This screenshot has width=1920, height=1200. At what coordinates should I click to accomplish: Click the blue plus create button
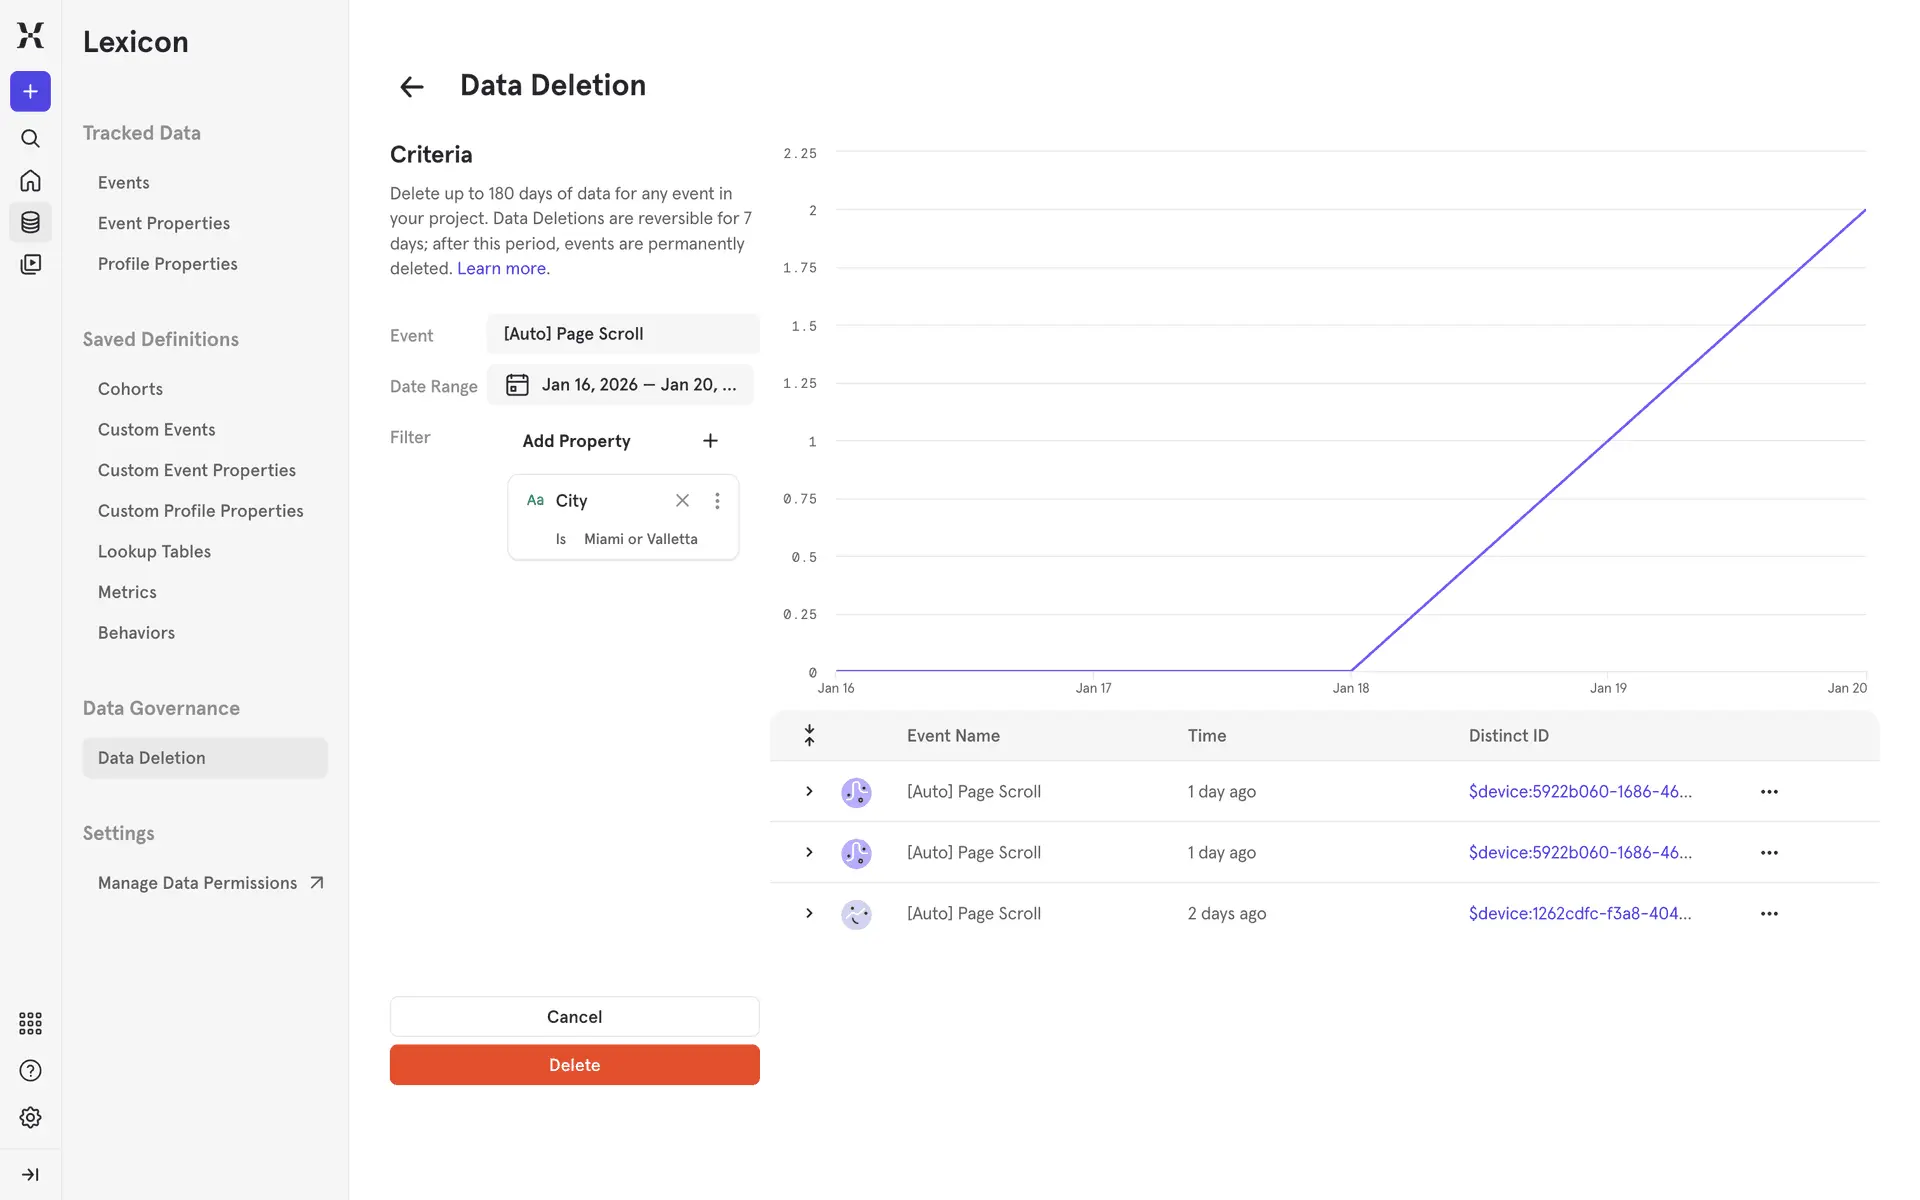point(30,91)
